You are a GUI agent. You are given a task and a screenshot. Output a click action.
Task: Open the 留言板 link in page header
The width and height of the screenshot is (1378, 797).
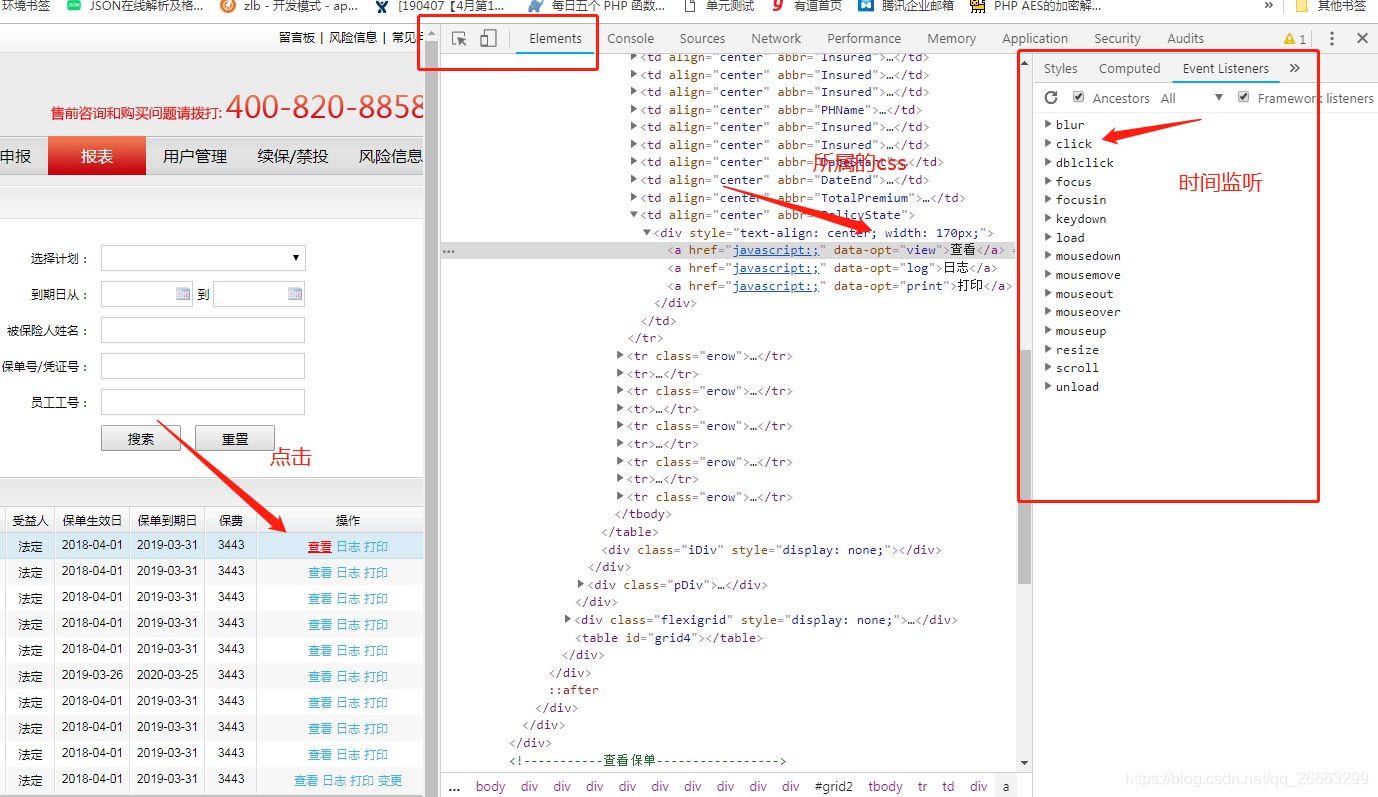tap(297, 37)
